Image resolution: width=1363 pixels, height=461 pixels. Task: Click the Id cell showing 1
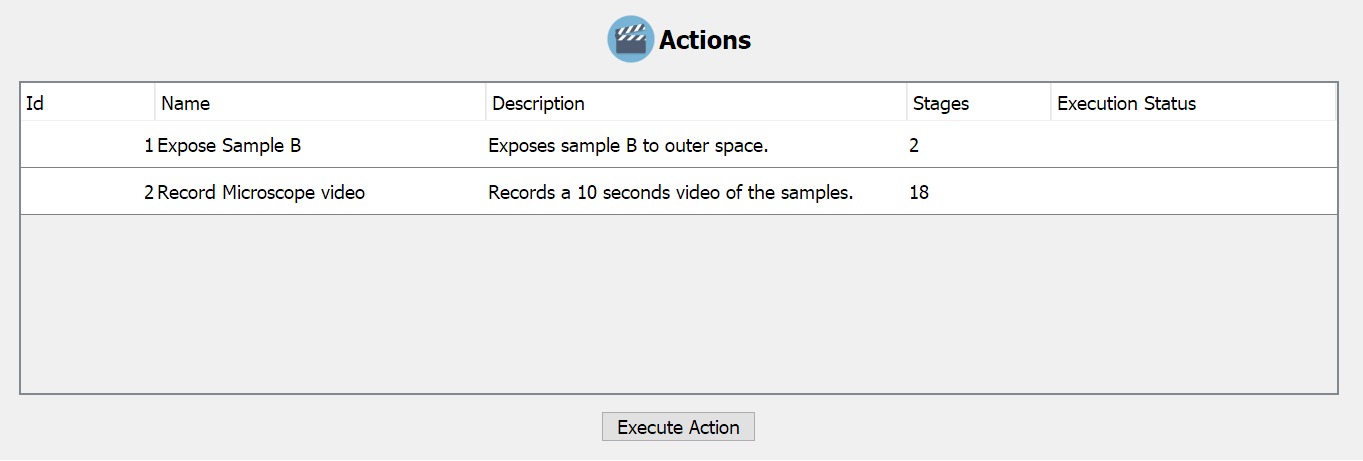click(149, 145)
